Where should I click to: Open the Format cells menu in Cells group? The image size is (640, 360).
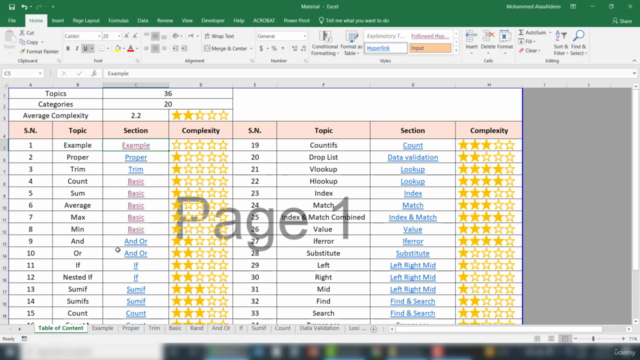coord(505,41)
